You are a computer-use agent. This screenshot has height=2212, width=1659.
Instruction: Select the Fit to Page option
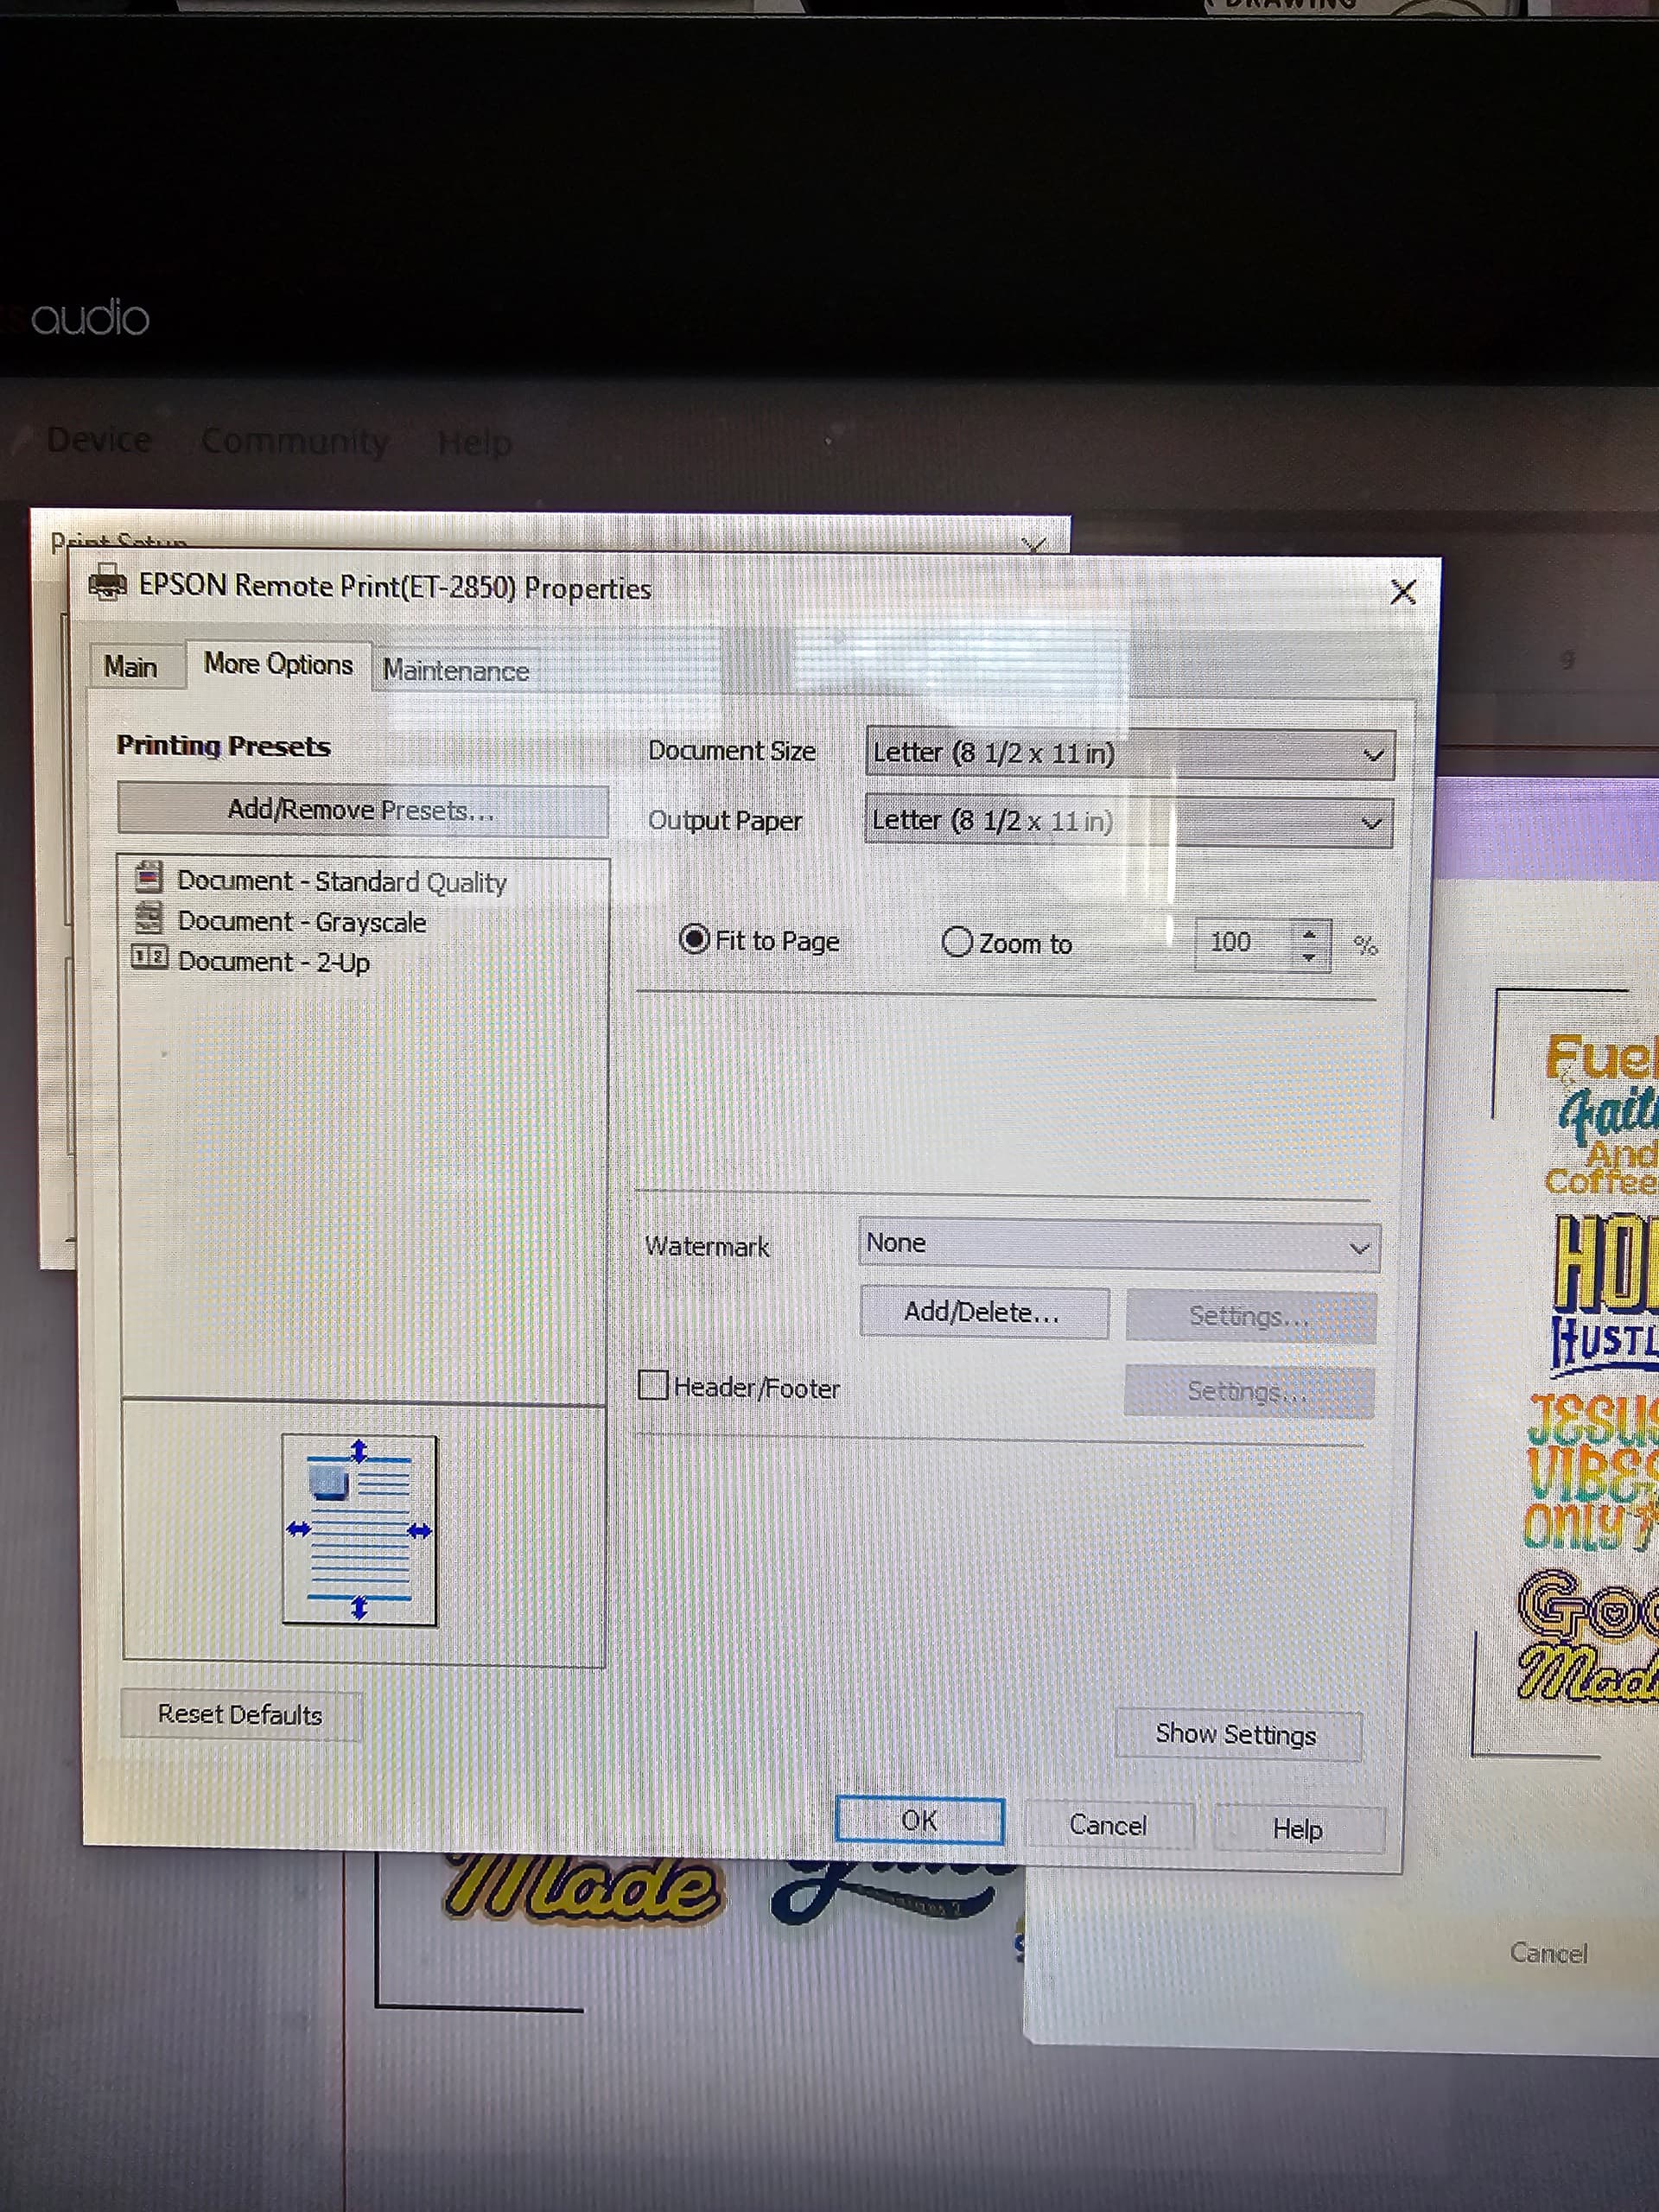coord(694,940)
